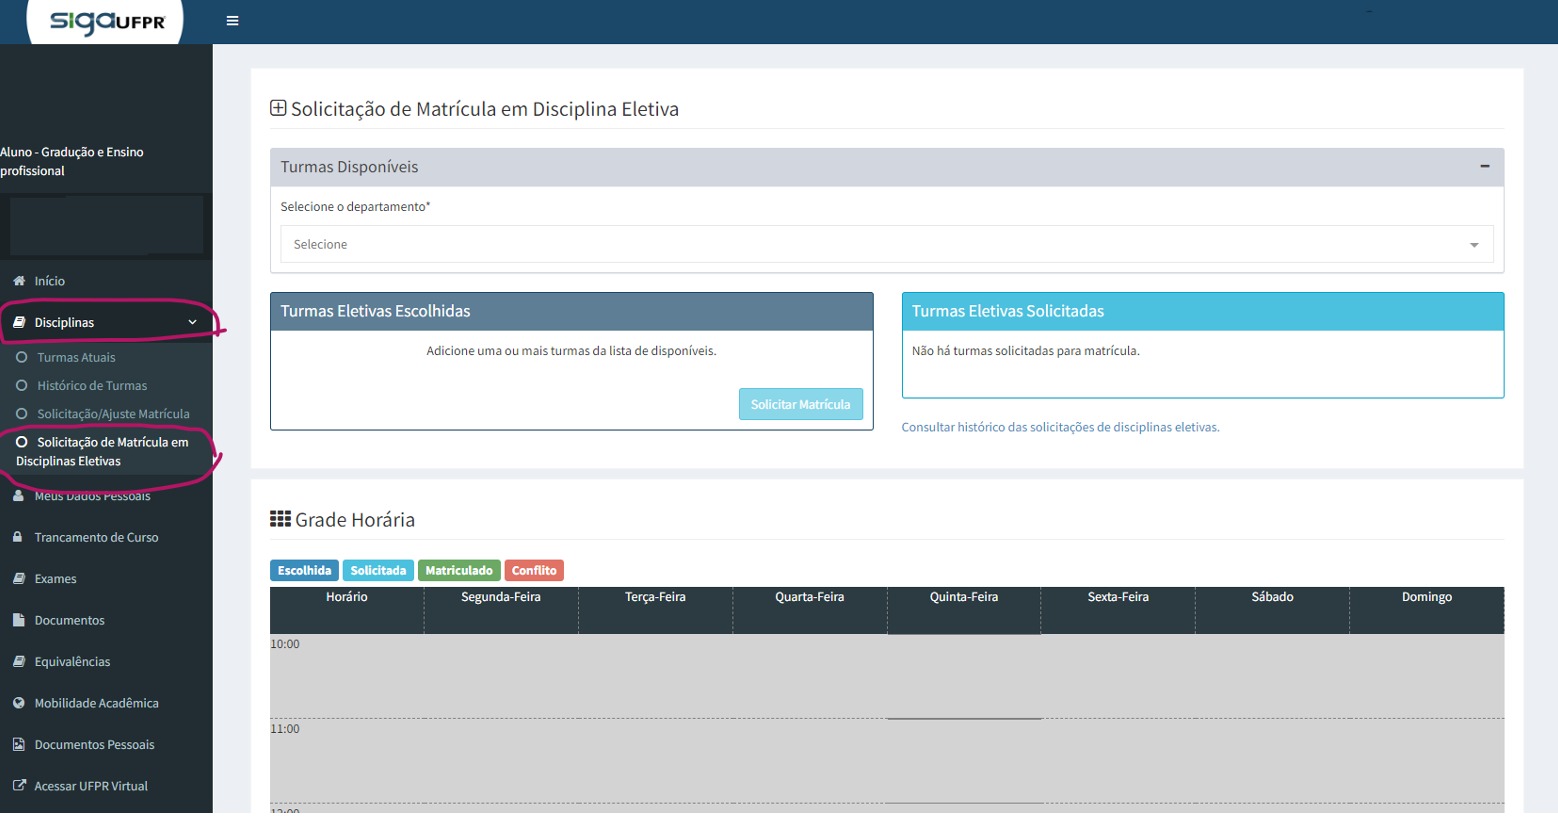This screenshot has height=816, width=1558.
Task: Click the globe icon beside Mobilidade Acadêmica
Action: point(18,703)
